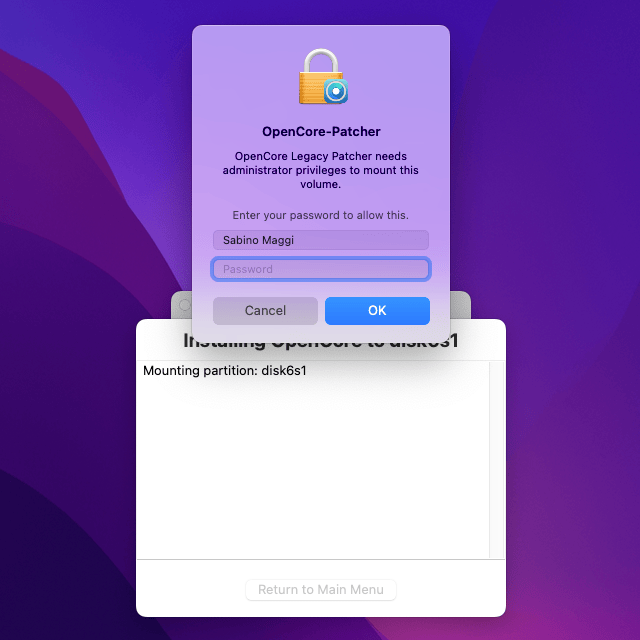Cancel the administrator password prompt
640x640 pixels.
click(265, 311)
